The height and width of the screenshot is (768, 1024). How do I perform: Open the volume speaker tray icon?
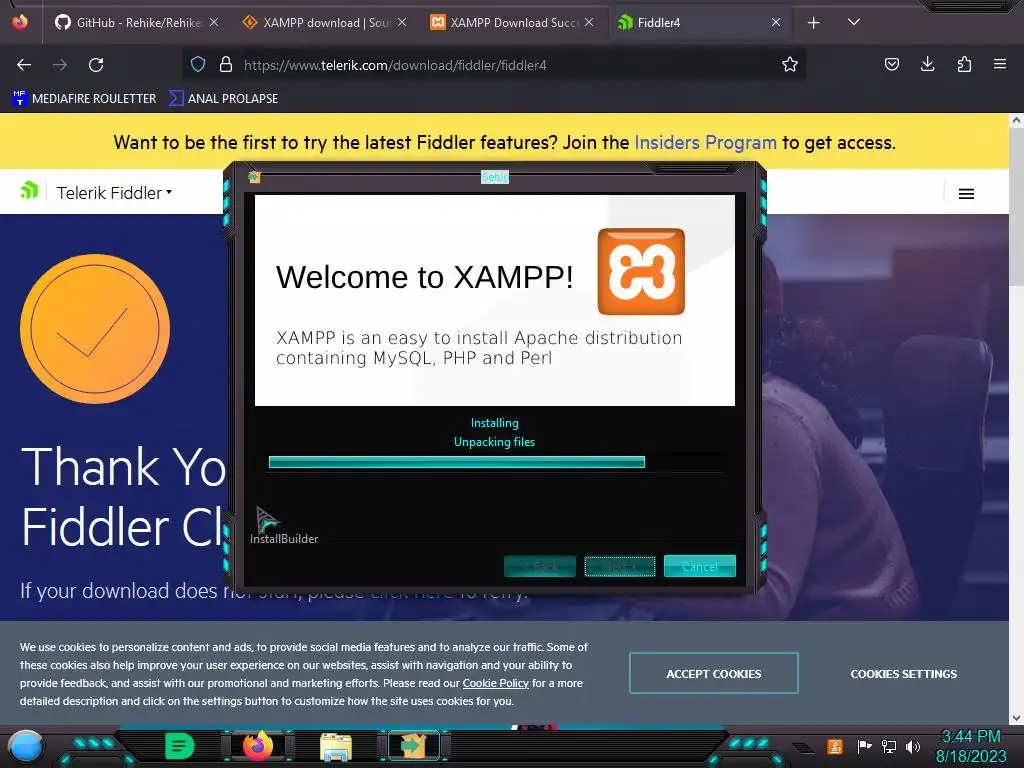(913, 746)
